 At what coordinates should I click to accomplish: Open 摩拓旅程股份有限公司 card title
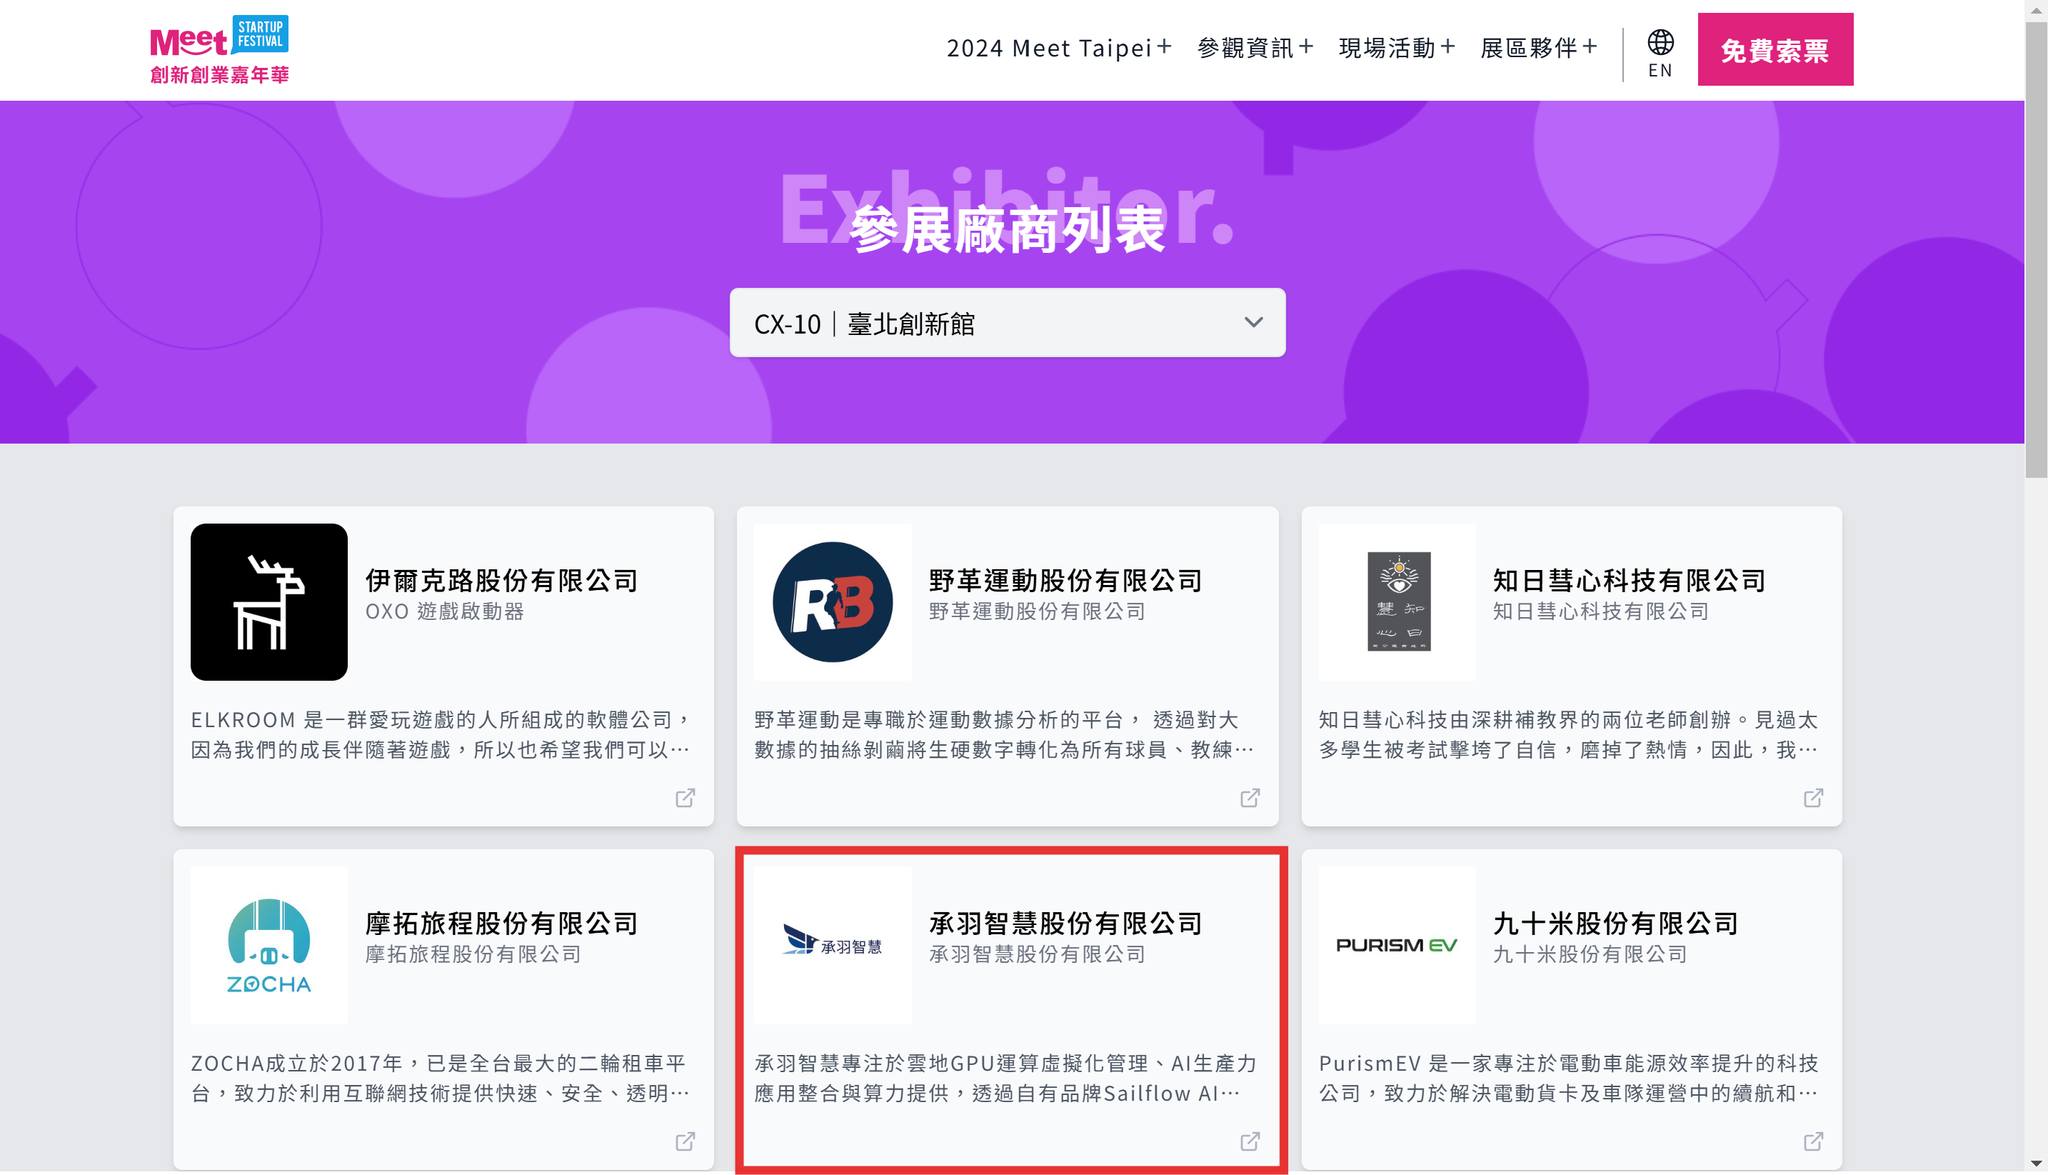(501, 923)
